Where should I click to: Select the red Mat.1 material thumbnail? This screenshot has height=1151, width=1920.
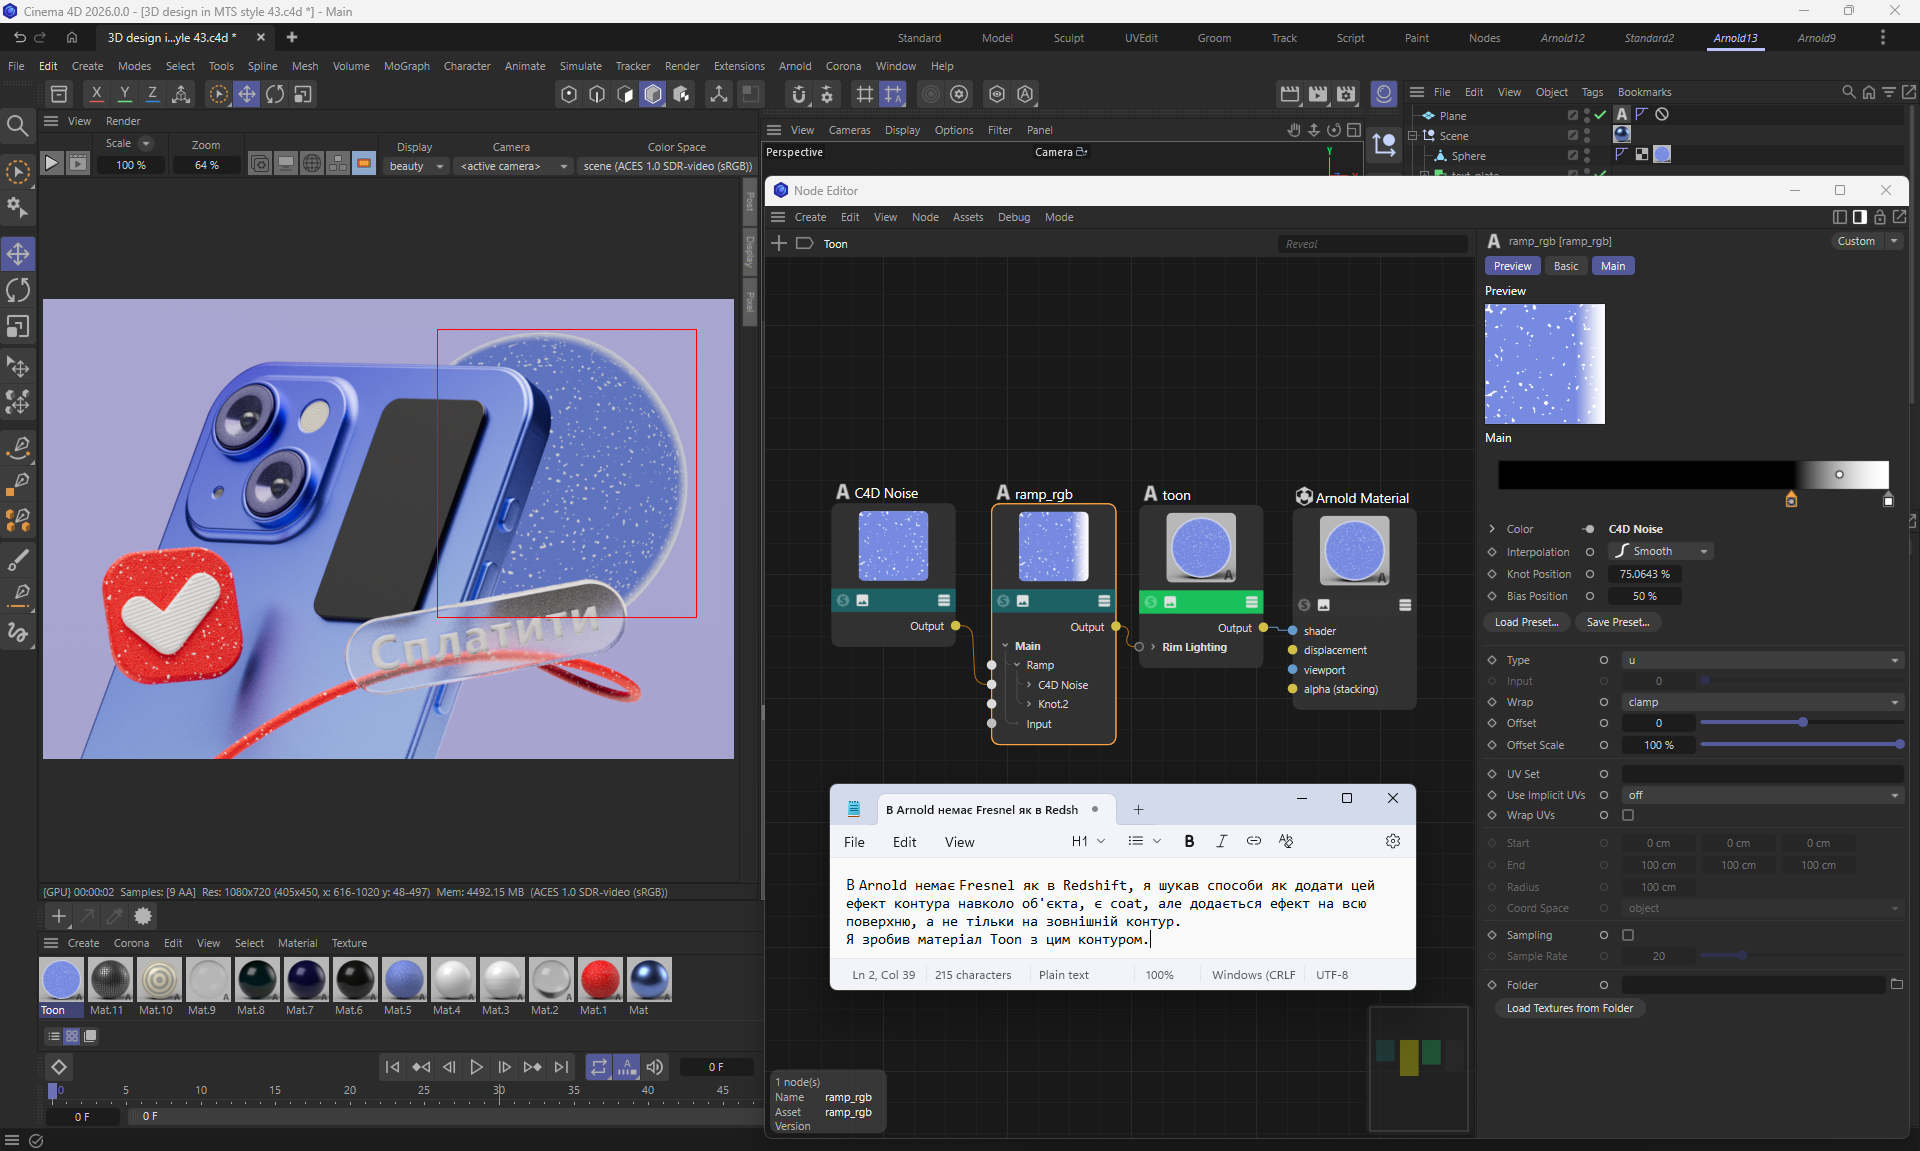599,979
